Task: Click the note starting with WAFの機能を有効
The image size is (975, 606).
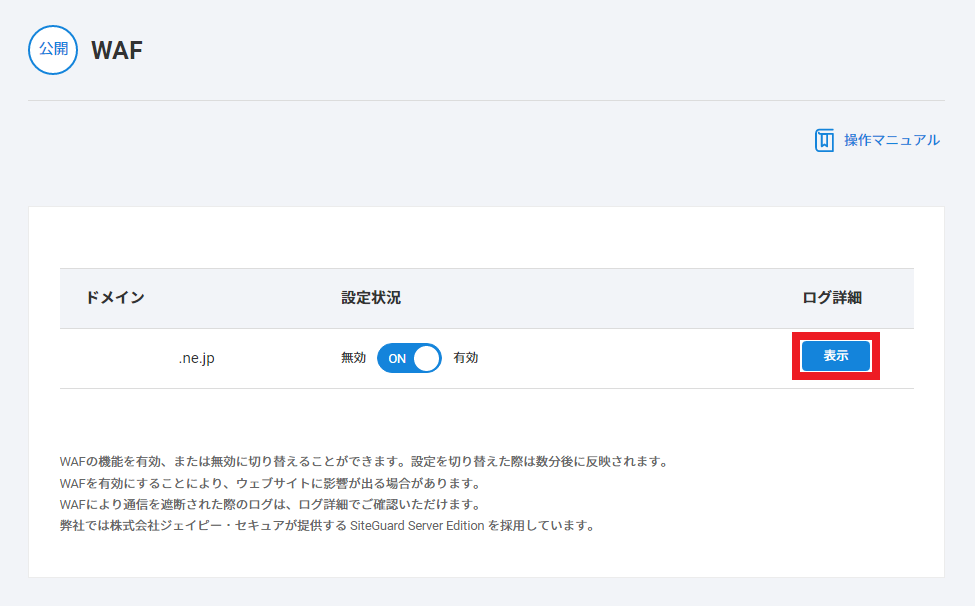Action: pyautogui.click(x=363, y=462)
